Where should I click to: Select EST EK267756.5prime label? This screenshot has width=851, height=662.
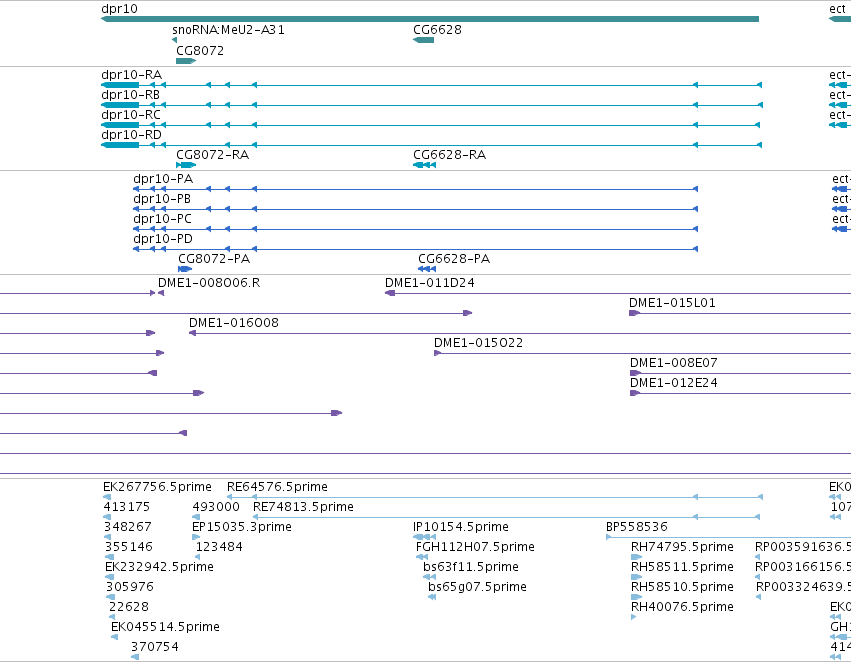point(157,487)
